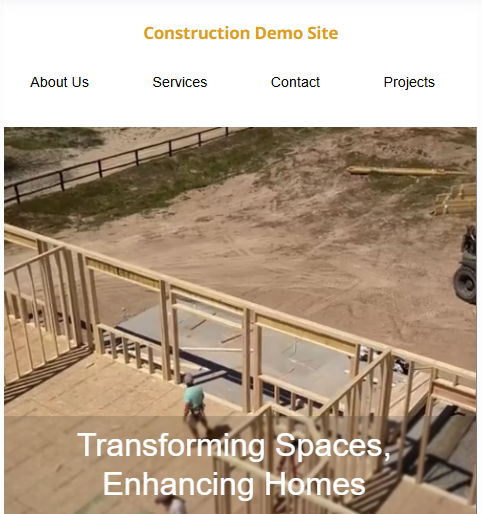Go to the Services menu item

coord(180,82)
